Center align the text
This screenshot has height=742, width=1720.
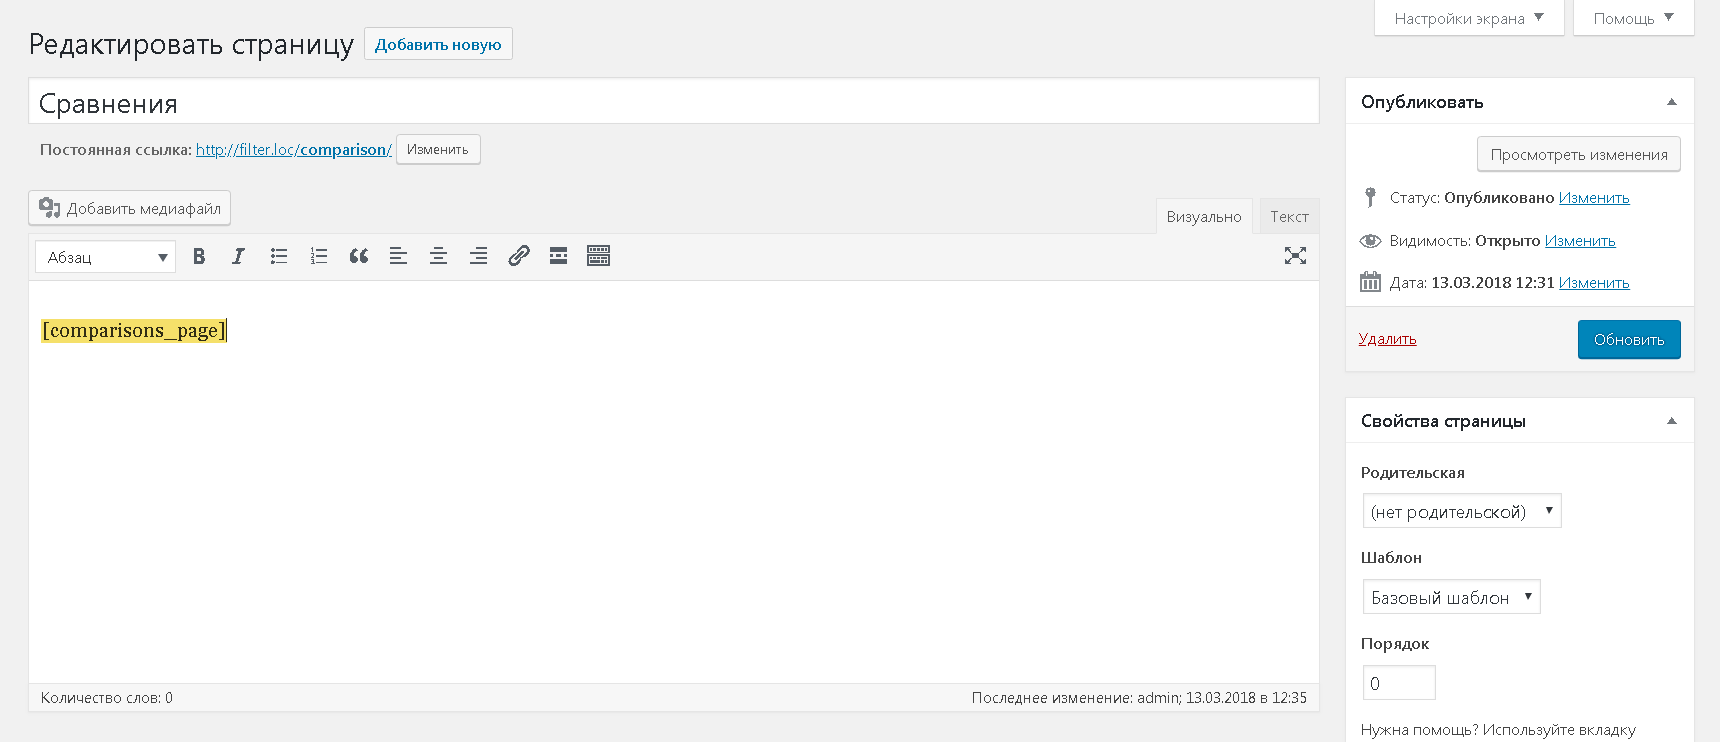click(x=438, y=256)
